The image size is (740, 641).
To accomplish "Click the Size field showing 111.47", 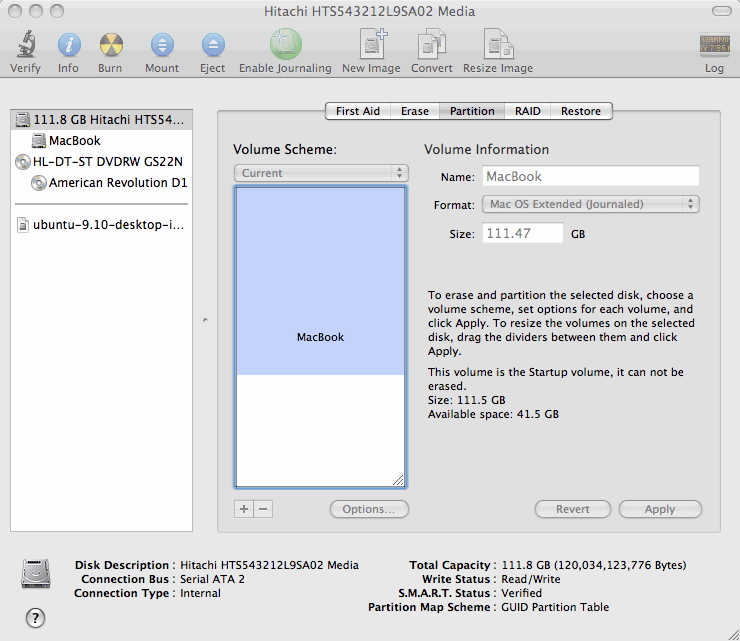I will [522, 233].
